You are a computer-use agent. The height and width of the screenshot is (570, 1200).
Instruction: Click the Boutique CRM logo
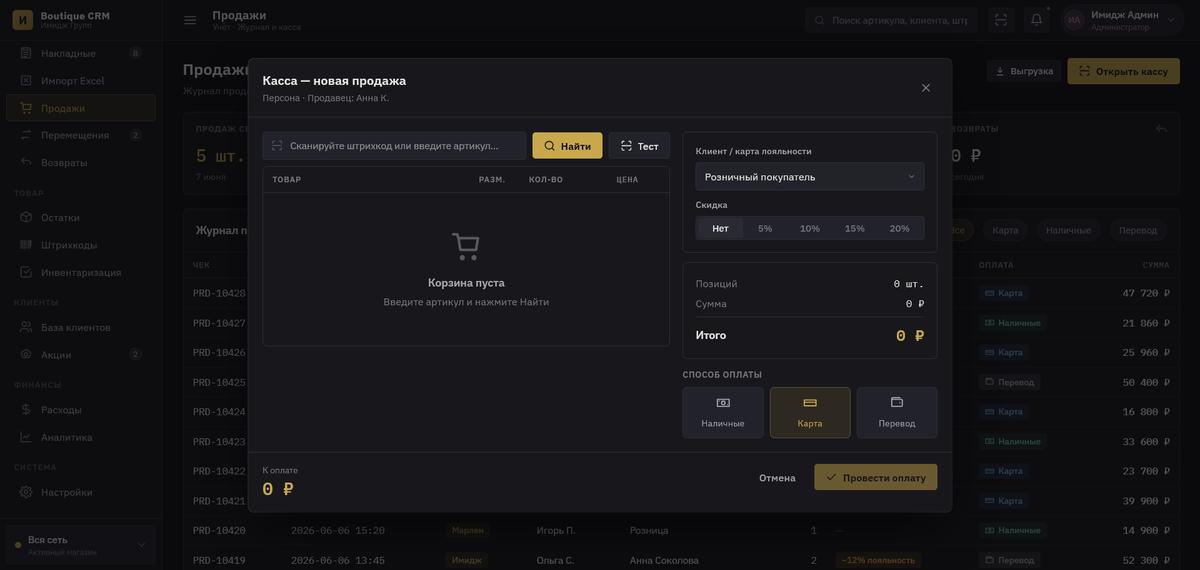[x=23, y=20]
